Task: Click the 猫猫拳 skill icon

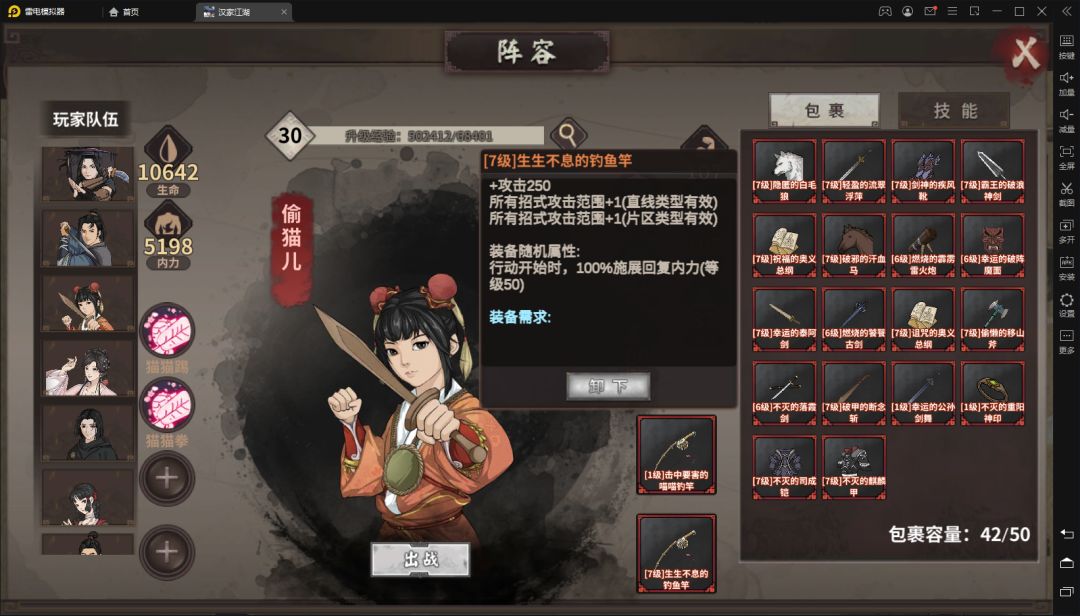Action: tap(167, 404)
